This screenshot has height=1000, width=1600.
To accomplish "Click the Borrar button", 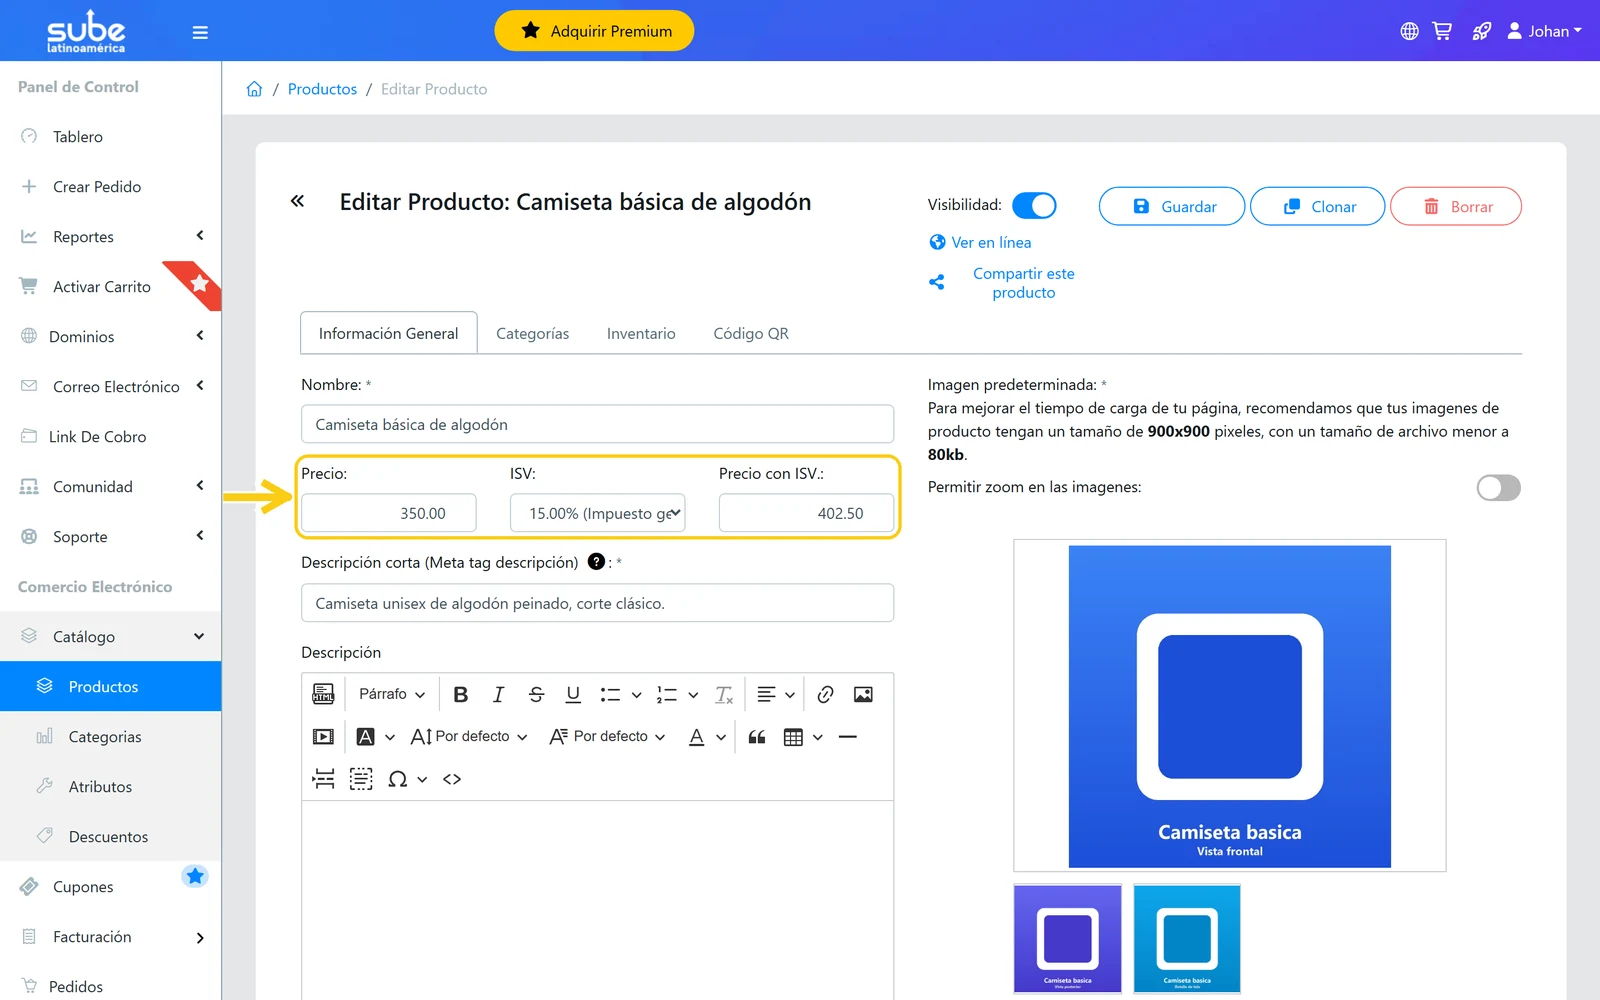I will (1456, 206).
